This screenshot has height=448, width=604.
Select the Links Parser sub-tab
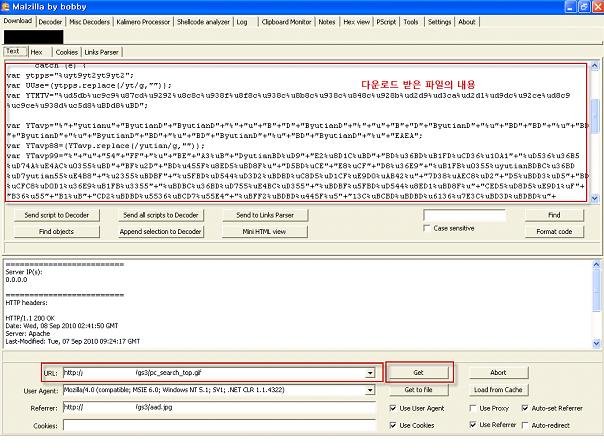[x=101, y=52]
